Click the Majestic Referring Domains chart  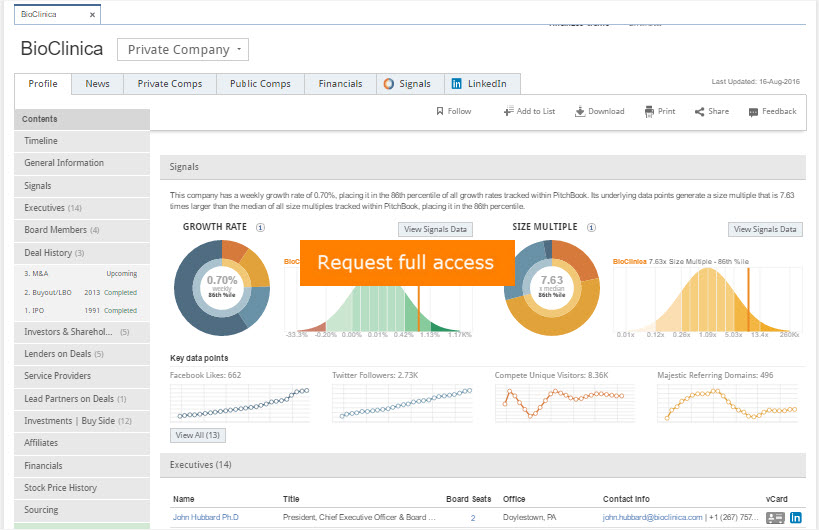728,403
